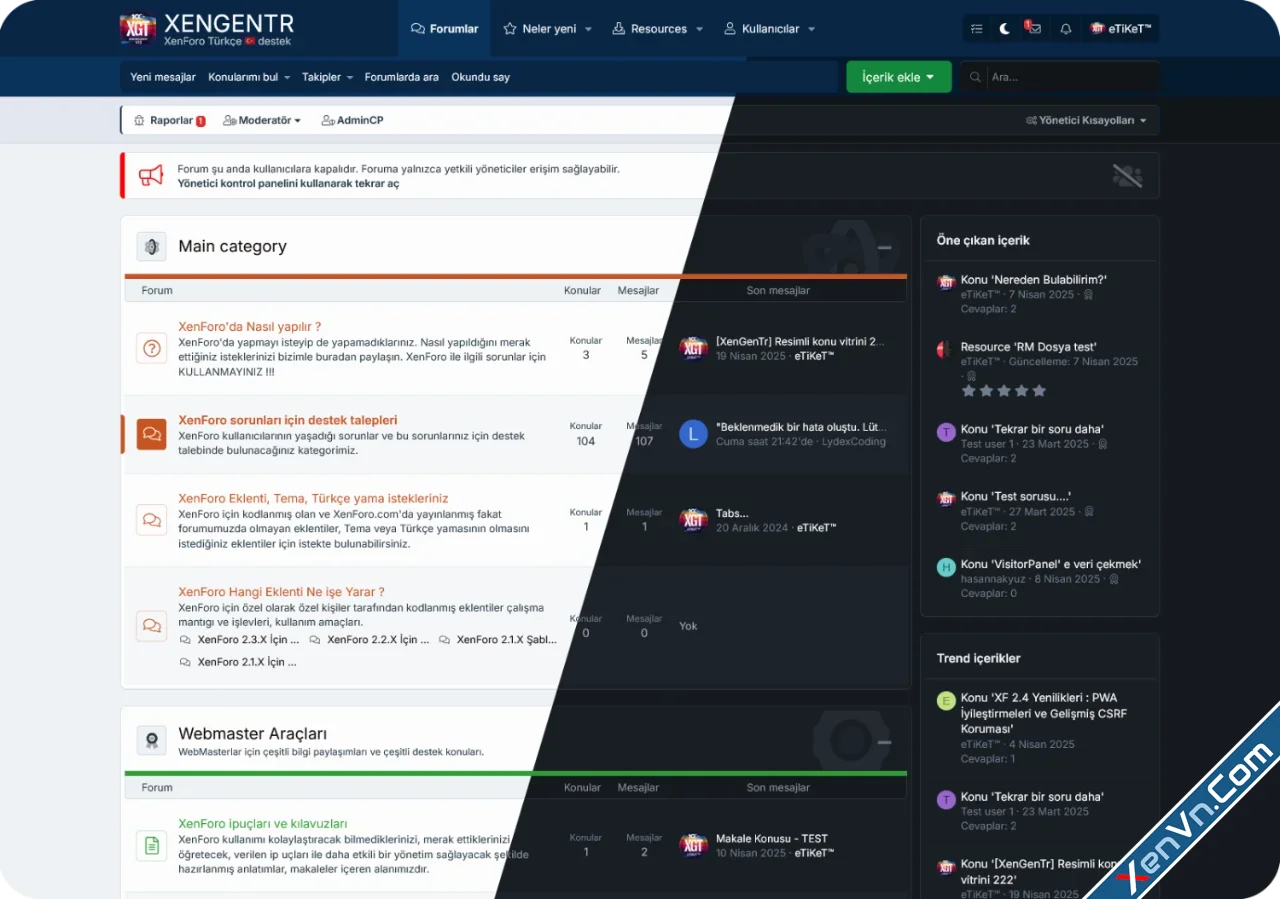Open last post Makale Konusu - TEST

772,839
